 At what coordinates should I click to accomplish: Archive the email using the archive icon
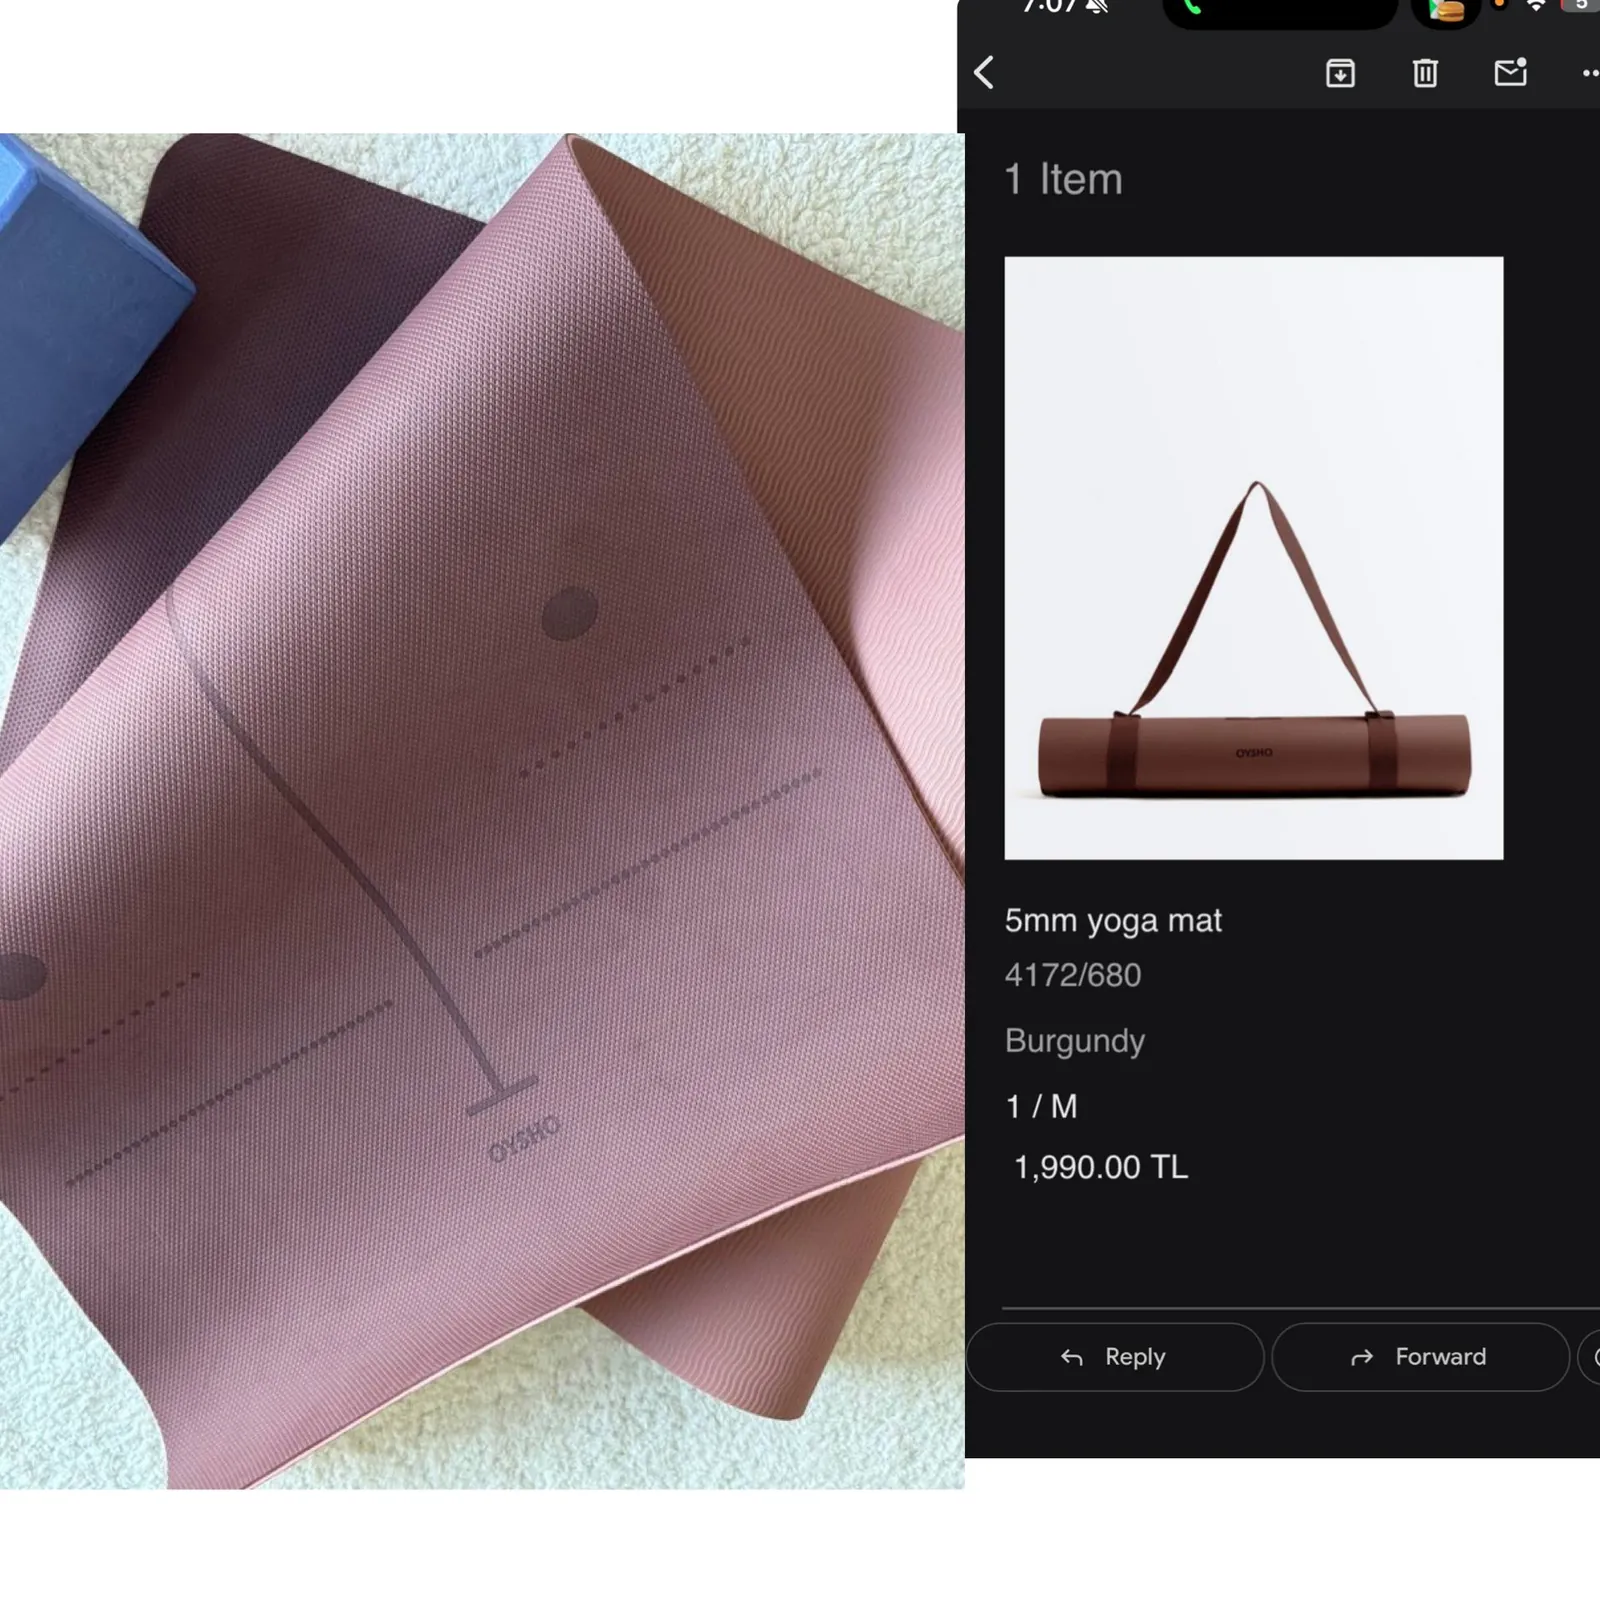(1340, 73)
